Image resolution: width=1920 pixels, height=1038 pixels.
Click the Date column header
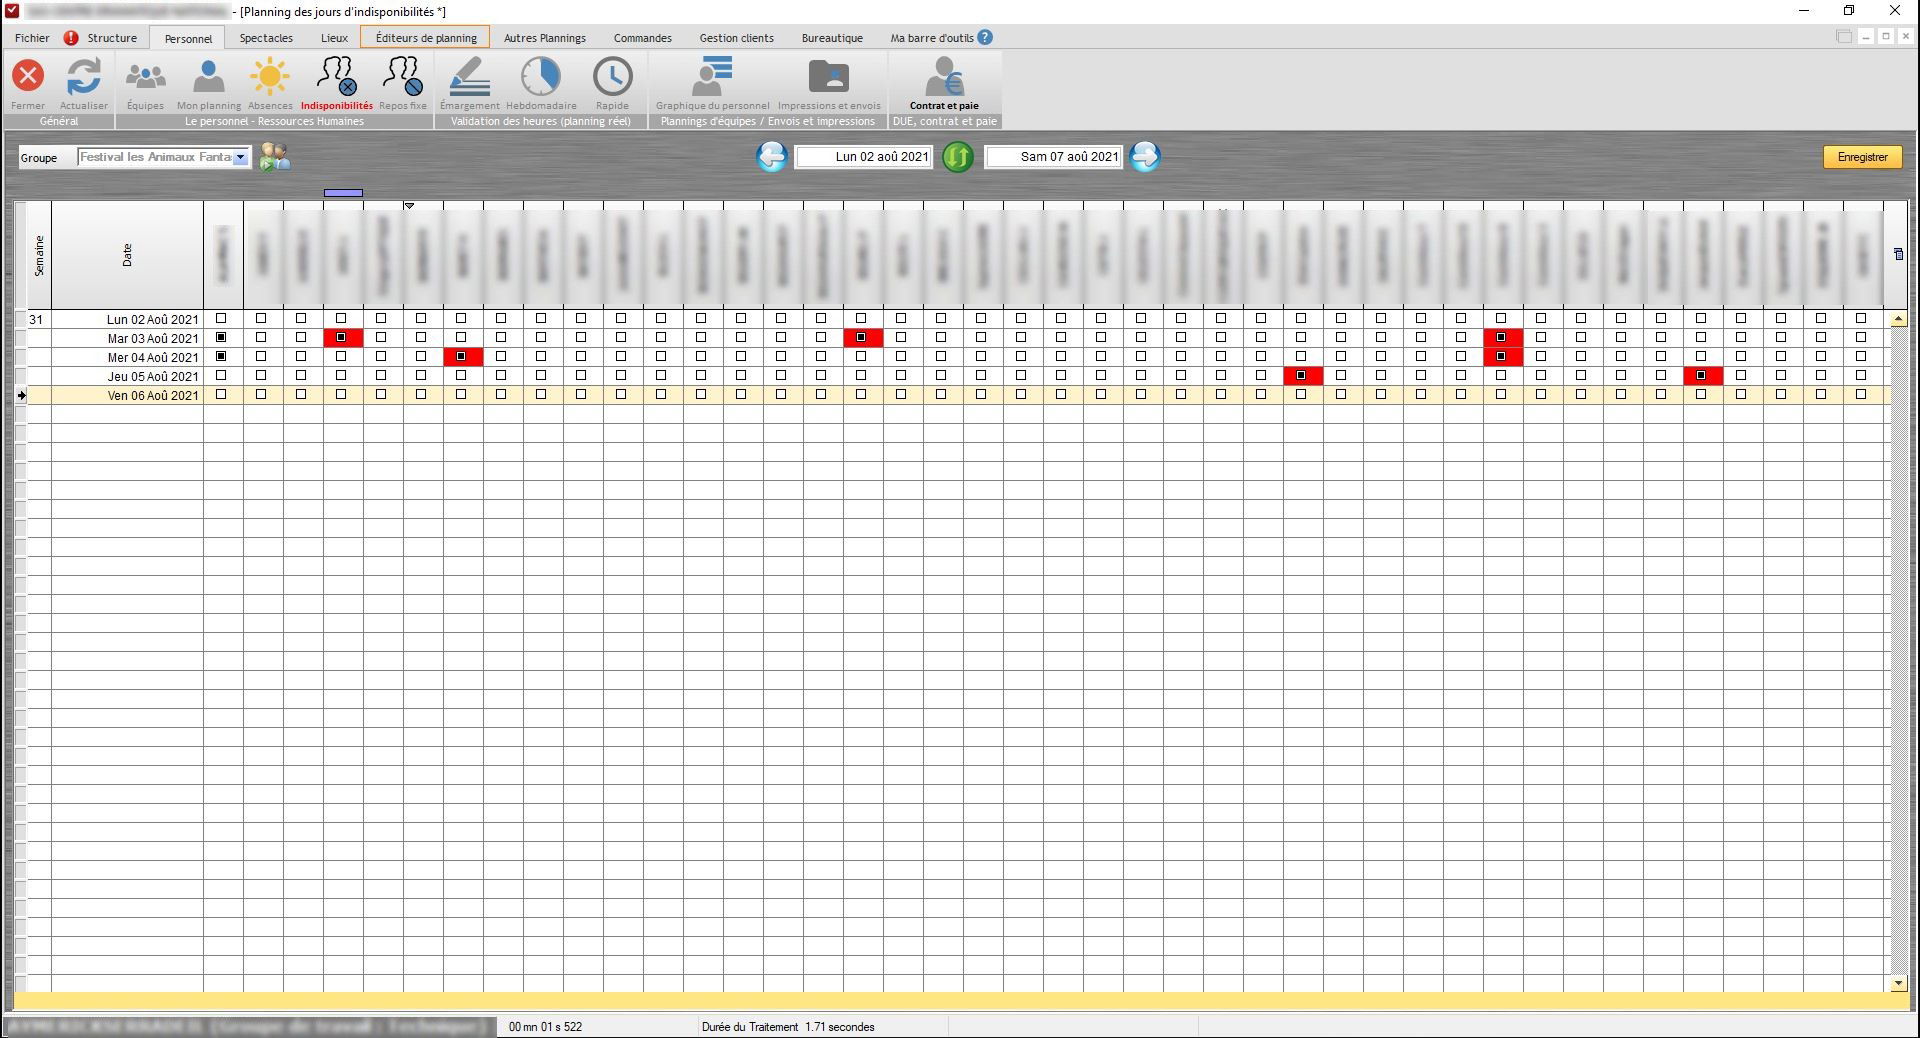pos(127,255)
